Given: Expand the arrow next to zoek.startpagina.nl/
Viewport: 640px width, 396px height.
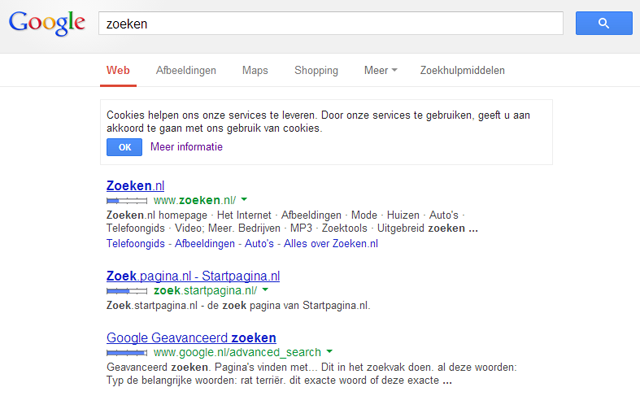Looking at the screenshot, I should [x=265, y=290].
